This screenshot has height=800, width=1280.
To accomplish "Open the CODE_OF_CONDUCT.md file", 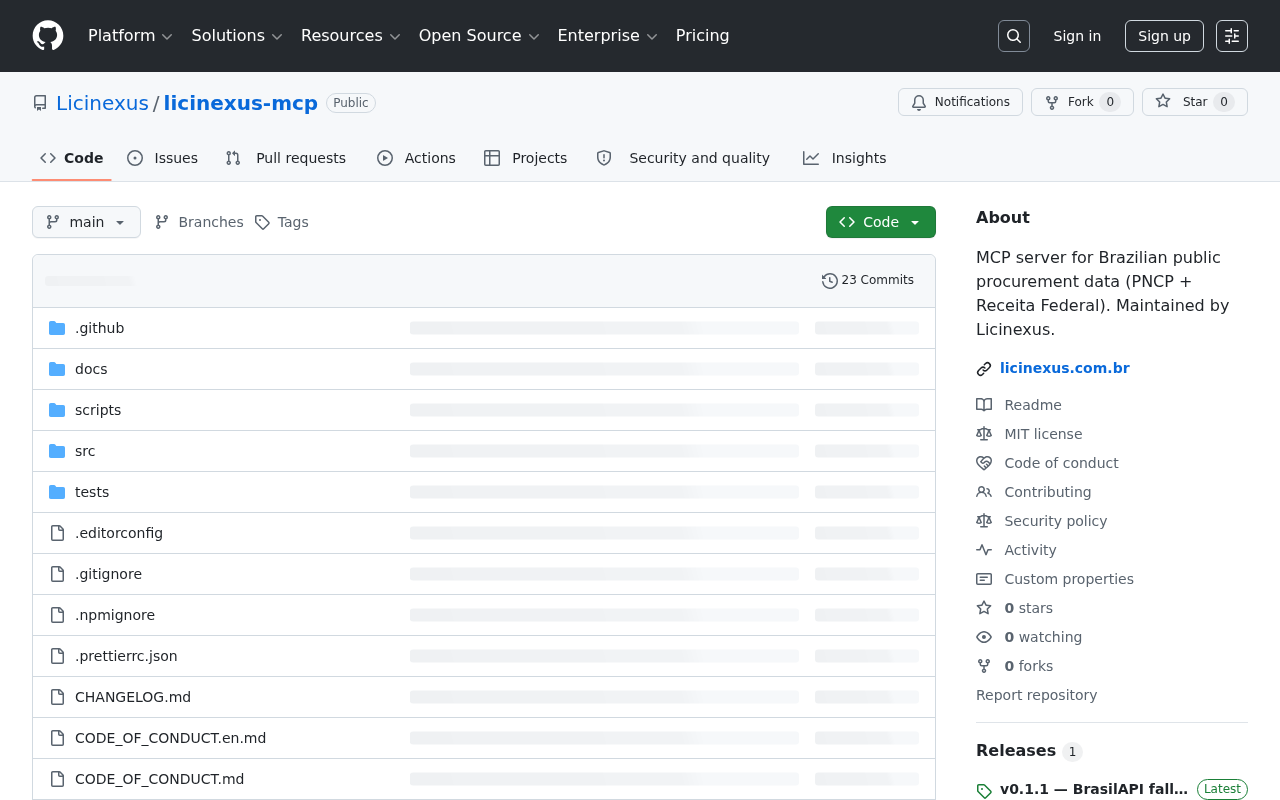I will (x=160, y=779).
